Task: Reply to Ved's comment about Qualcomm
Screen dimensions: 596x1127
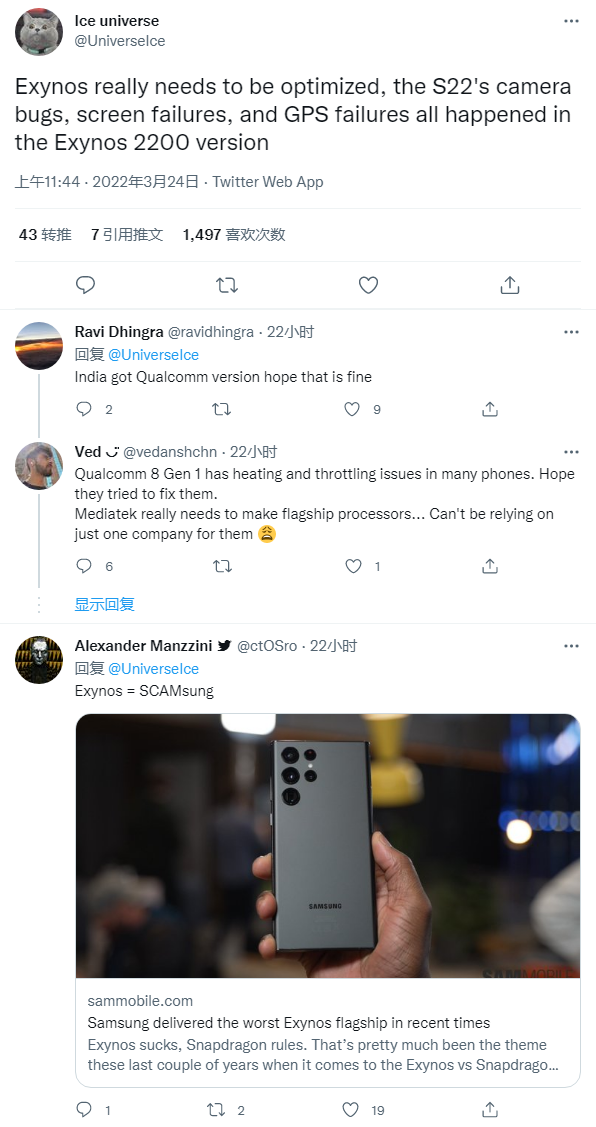Action: click(x=84, y=566)
